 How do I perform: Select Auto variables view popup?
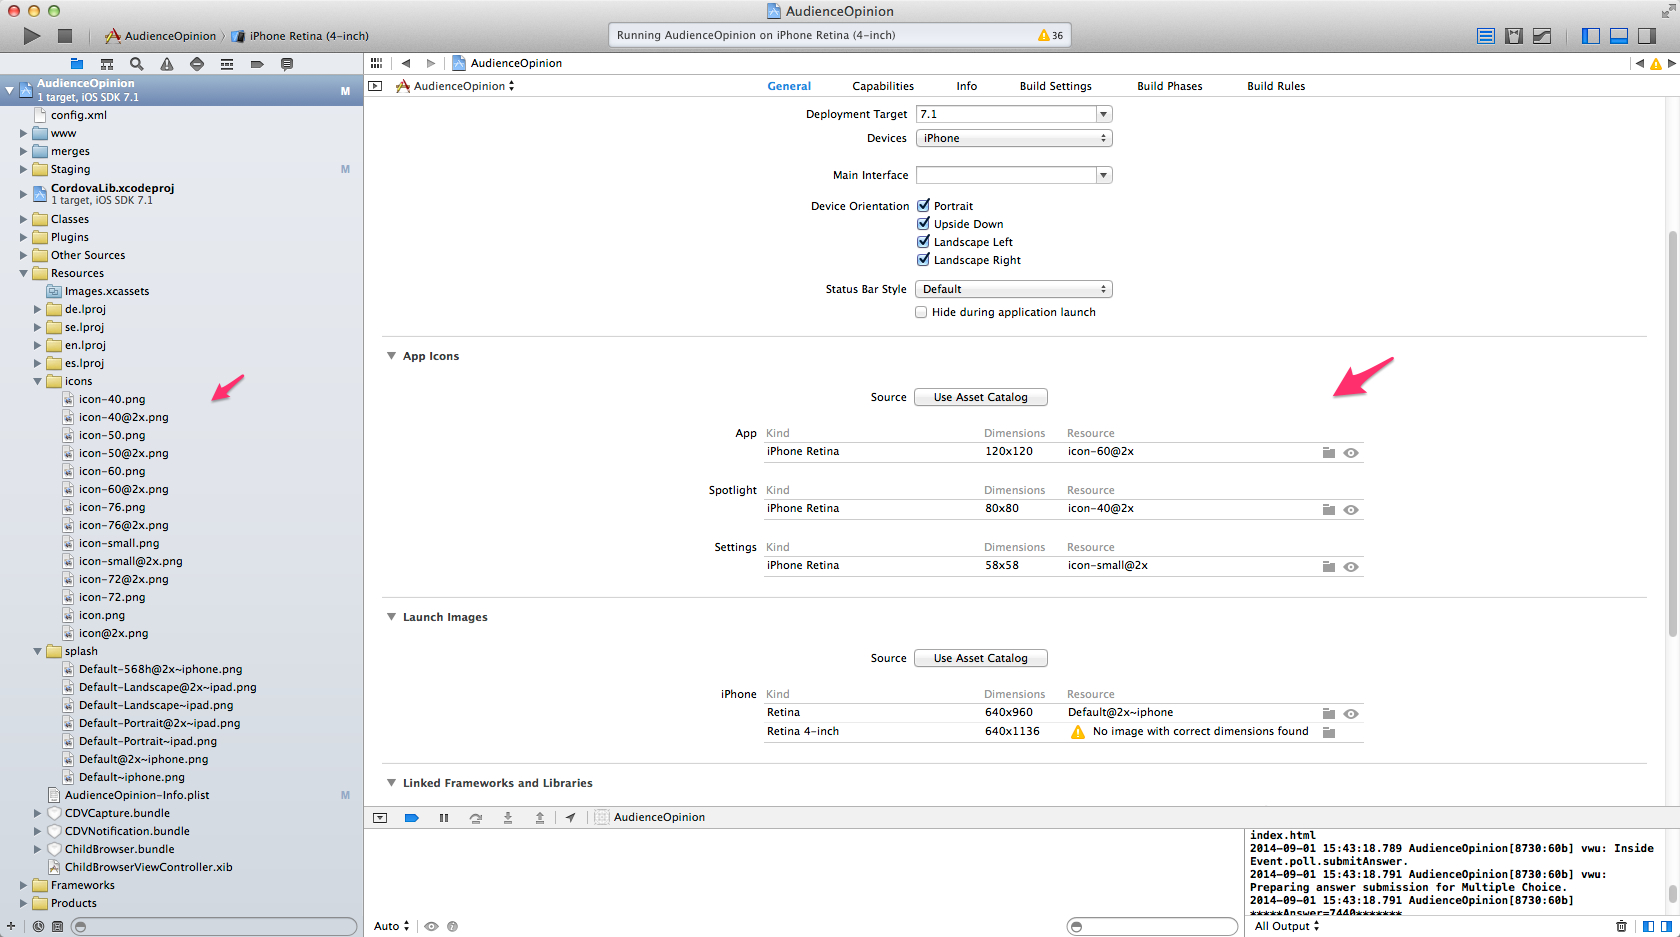click(392, 926)
